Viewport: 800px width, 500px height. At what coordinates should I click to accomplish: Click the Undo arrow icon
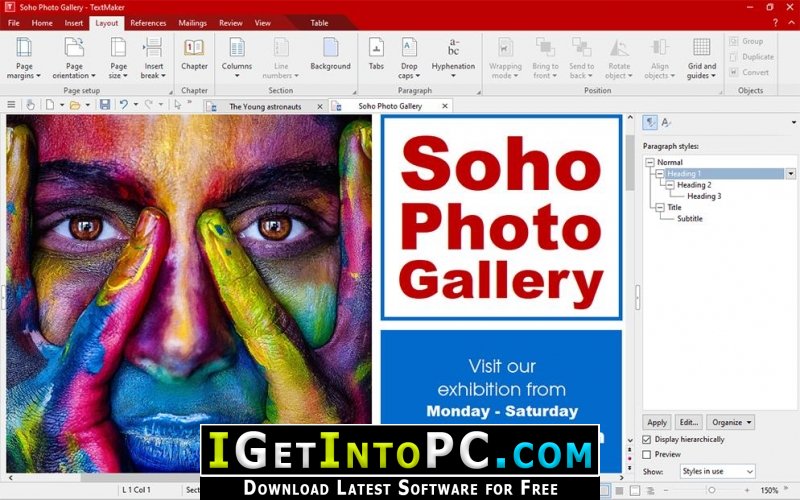click(123, 105)
